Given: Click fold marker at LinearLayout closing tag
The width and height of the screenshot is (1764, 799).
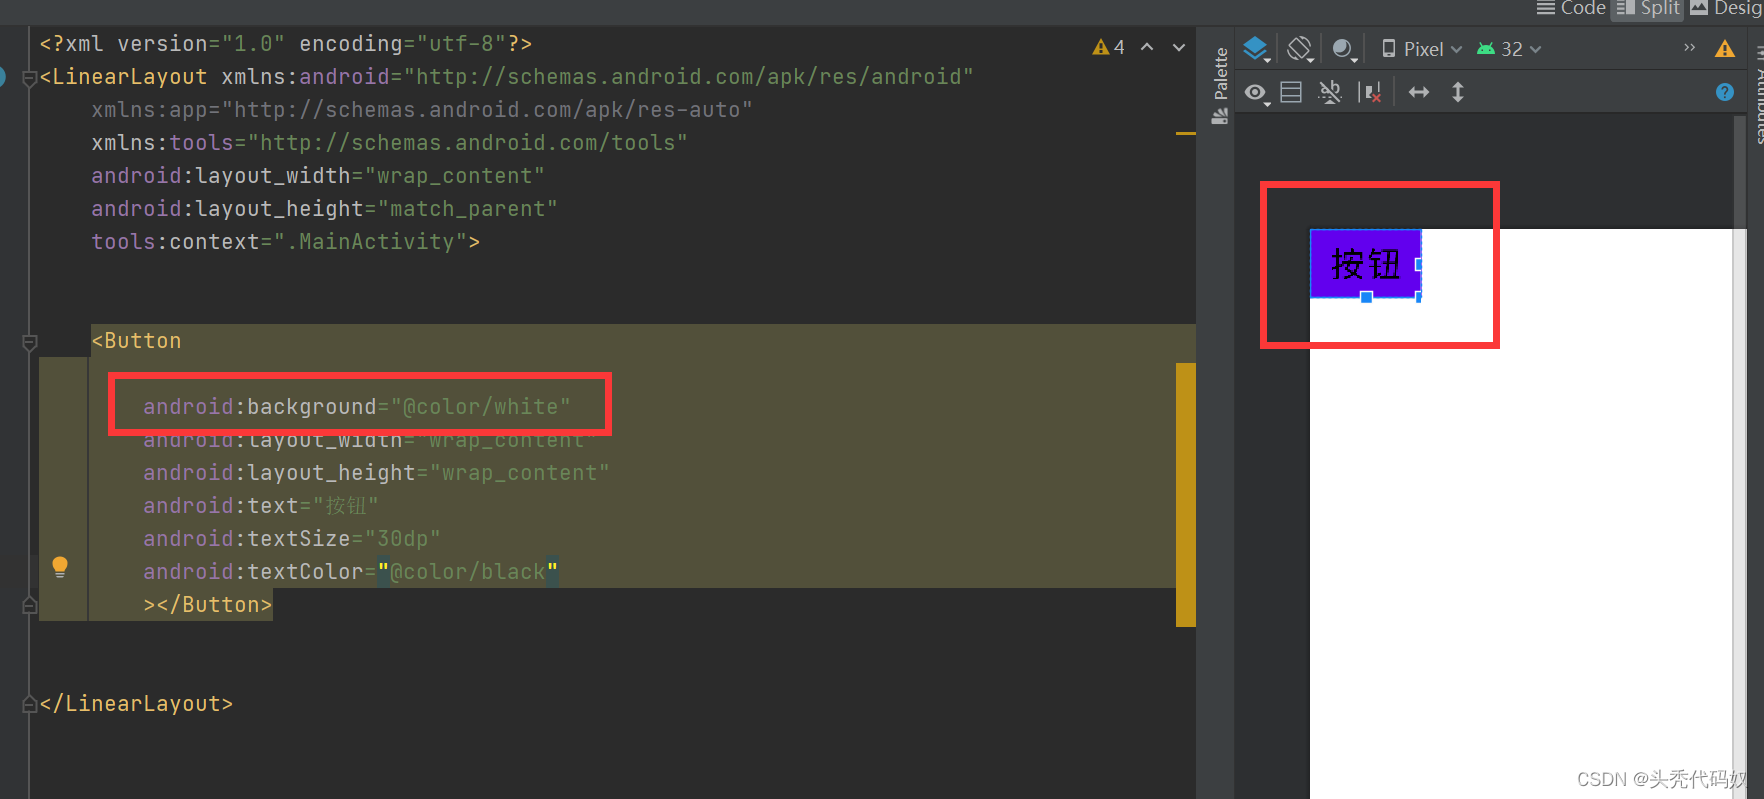Looking at the screenshot, I should [30, 704].
